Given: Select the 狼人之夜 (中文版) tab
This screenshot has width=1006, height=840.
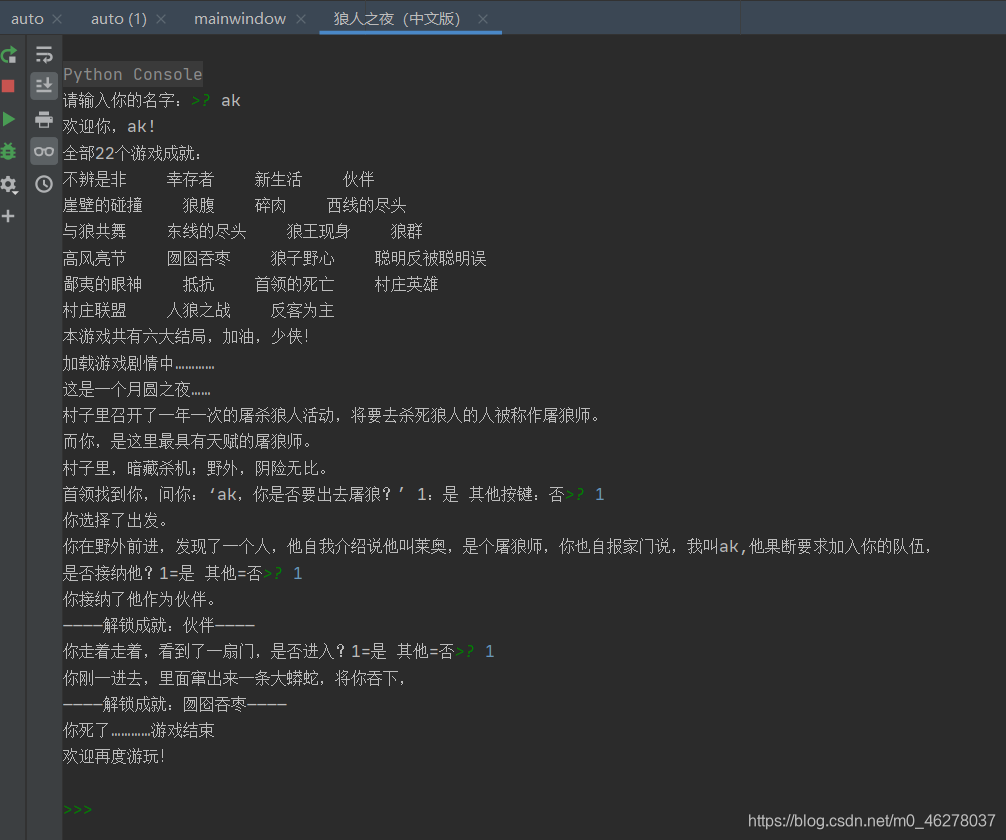Looking at the screenshot, I should point(400,17).
